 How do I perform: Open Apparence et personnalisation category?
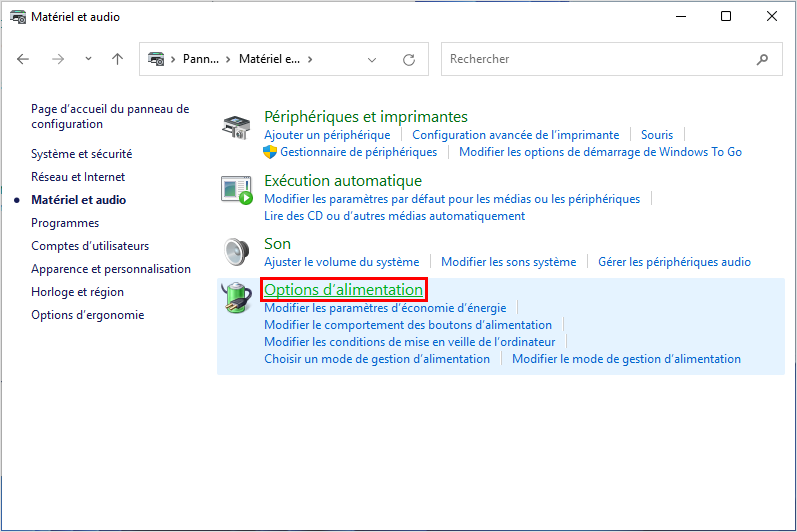[111, 269]
